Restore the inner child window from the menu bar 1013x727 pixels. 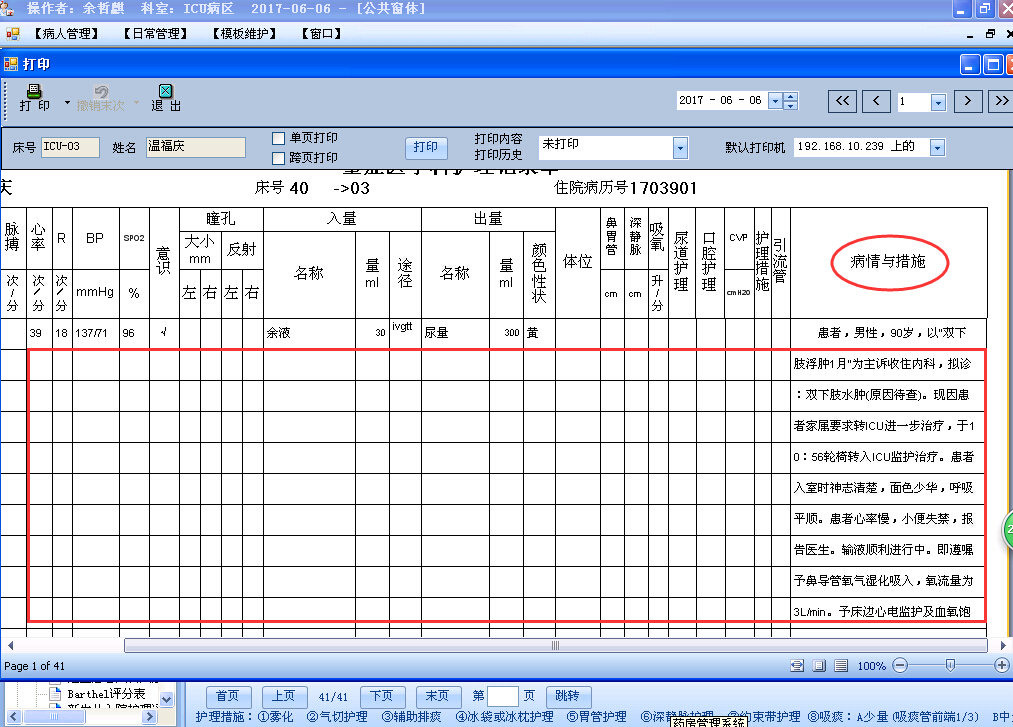coord(990,34)
